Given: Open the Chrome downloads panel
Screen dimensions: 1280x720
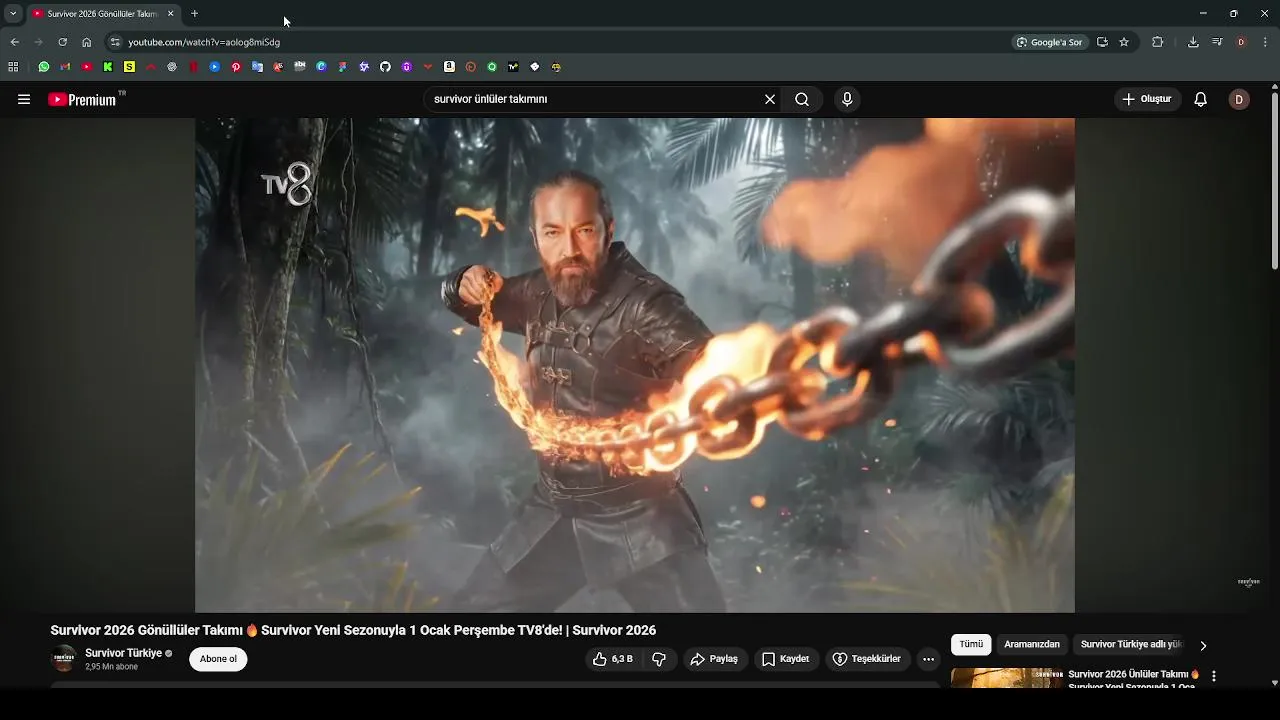Looking at the screenshot, I should tap(1193, 42).
